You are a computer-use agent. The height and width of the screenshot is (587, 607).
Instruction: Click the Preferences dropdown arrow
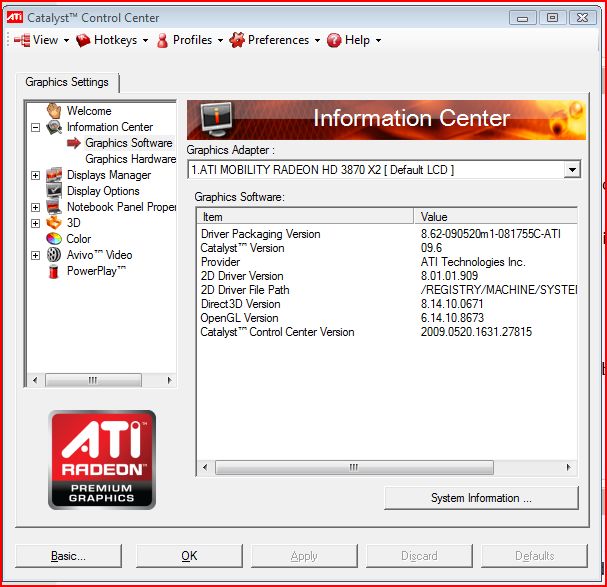coord(317,40)
